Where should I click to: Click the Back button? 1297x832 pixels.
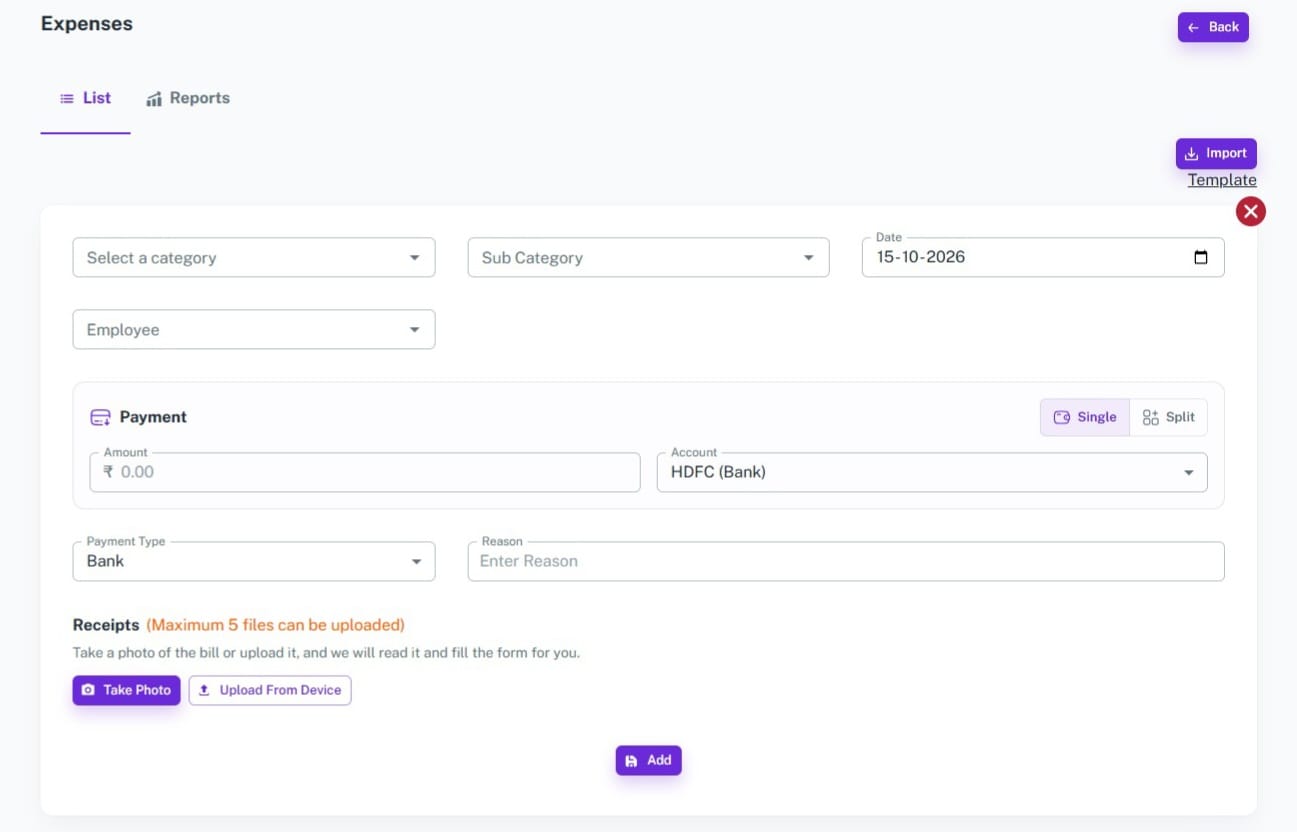point(1213,27)
